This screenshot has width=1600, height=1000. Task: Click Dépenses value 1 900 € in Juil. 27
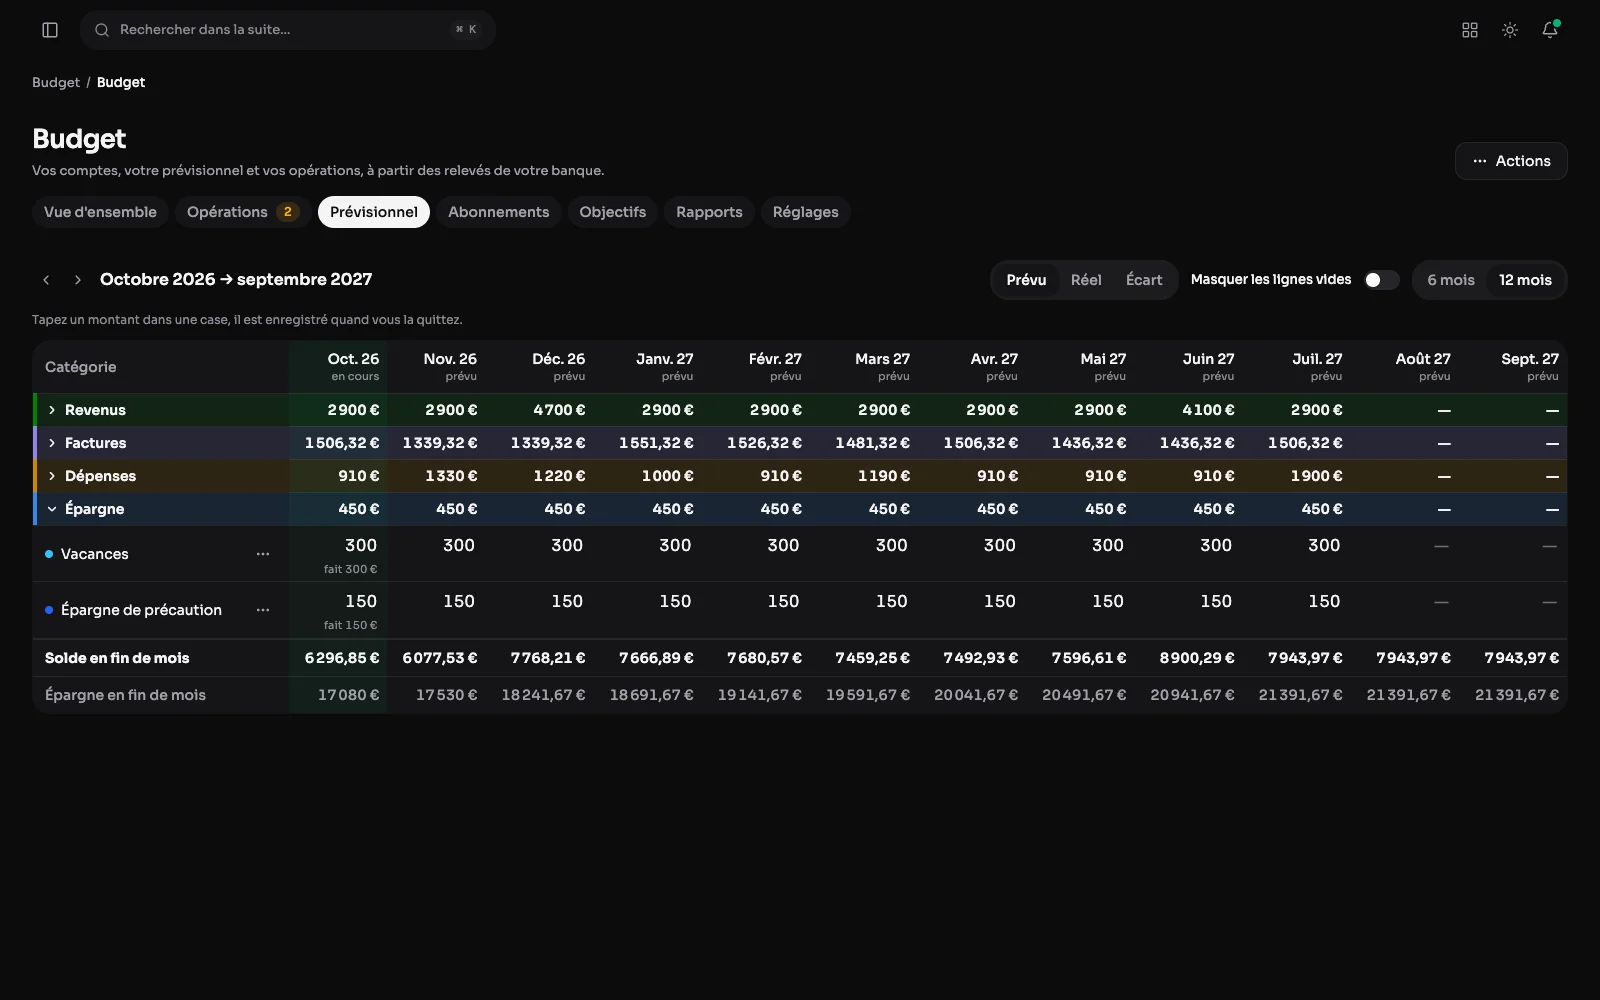(1316, 476)
